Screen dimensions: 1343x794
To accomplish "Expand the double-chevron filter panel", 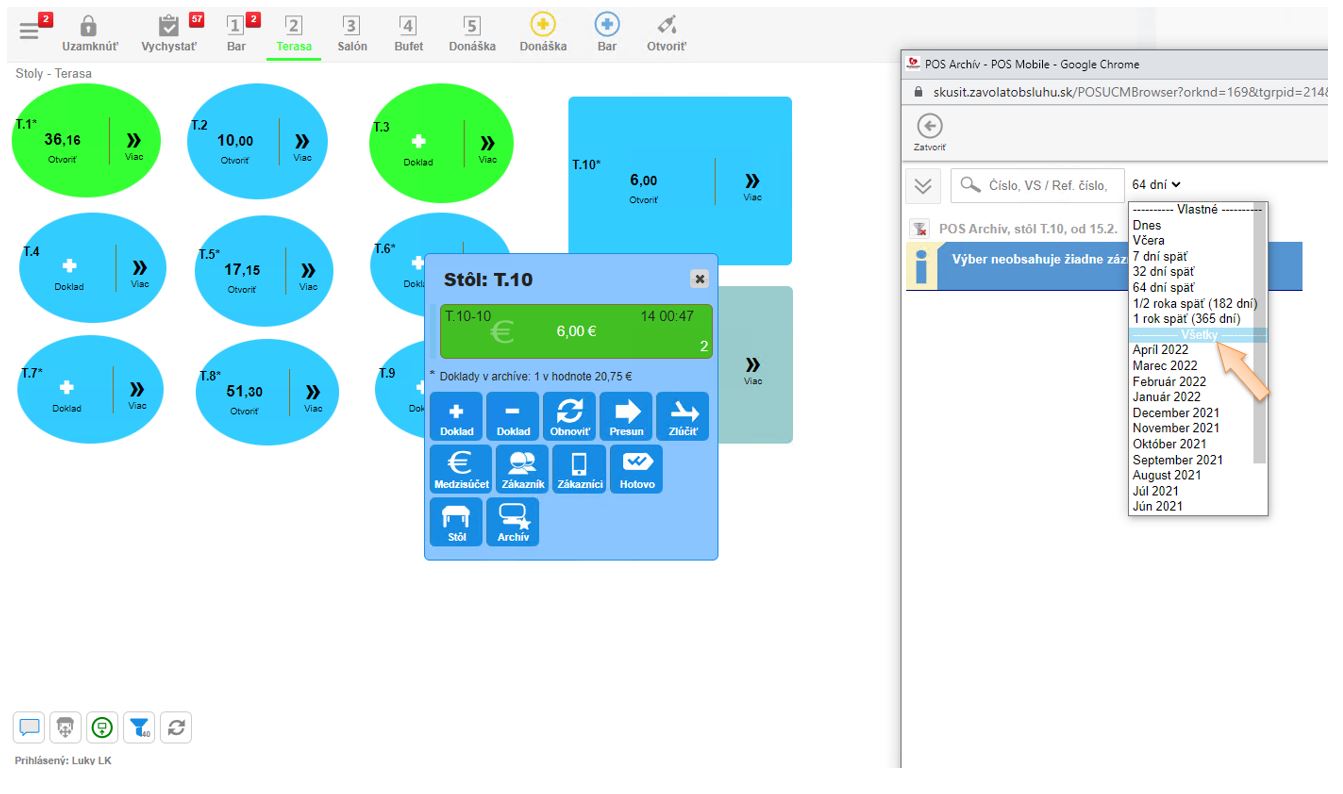I will [923, 185].
